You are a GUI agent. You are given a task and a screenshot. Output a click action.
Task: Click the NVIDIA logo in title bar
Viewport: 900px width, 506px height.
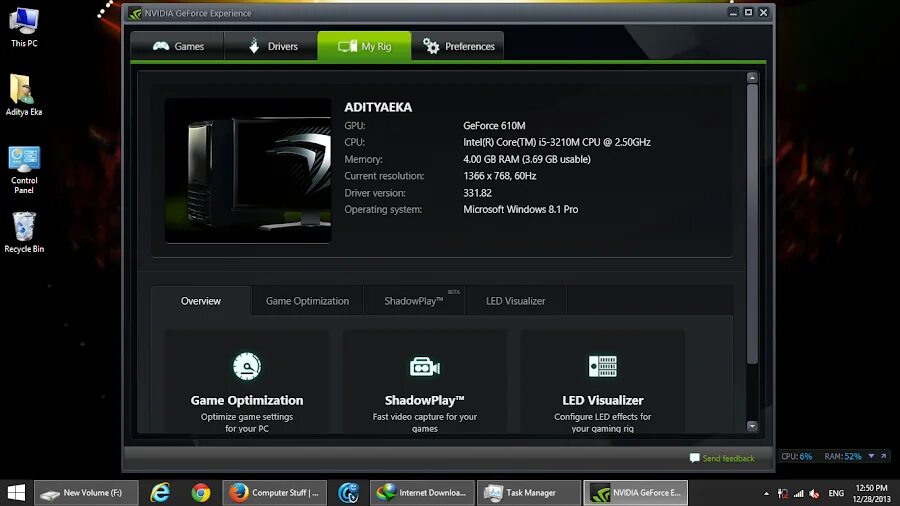135,13
